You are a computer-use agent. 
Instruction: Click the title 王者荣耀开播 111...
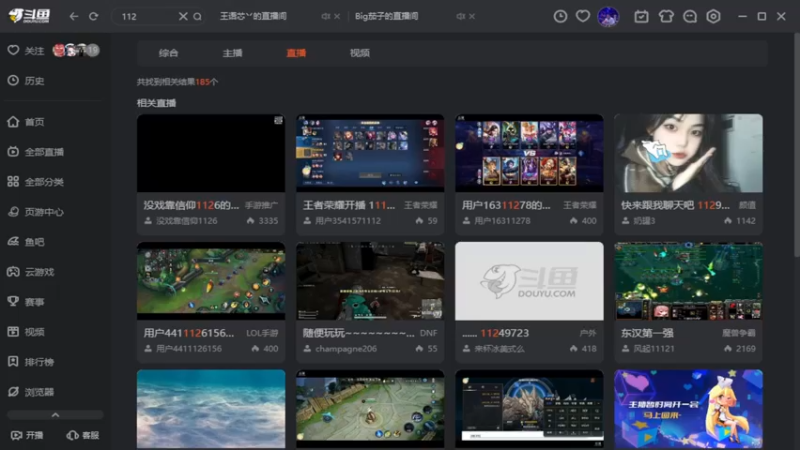[x=349, y=205]
